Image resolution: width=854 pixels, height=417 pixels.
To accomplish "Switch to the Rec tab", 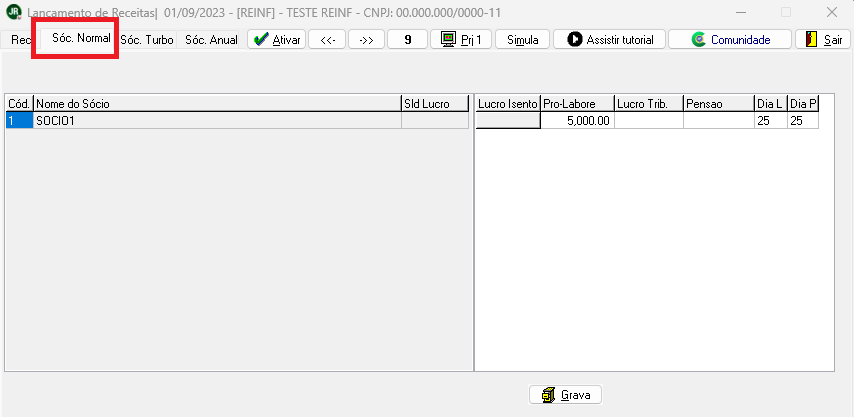I will tap(20, 40).
